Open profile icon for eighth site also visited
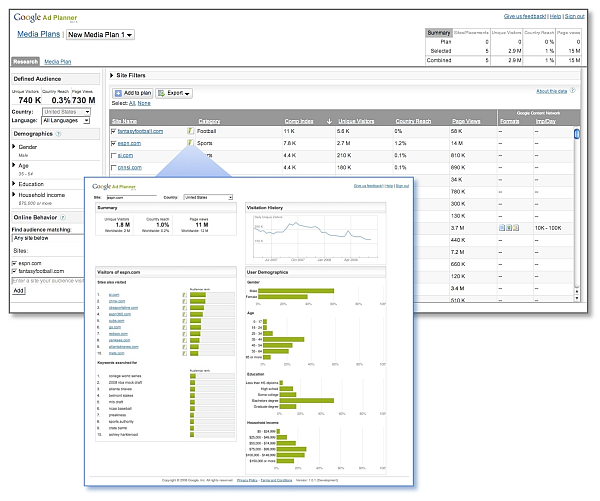This screenshot has width=600, height=501. click(184, 340)
